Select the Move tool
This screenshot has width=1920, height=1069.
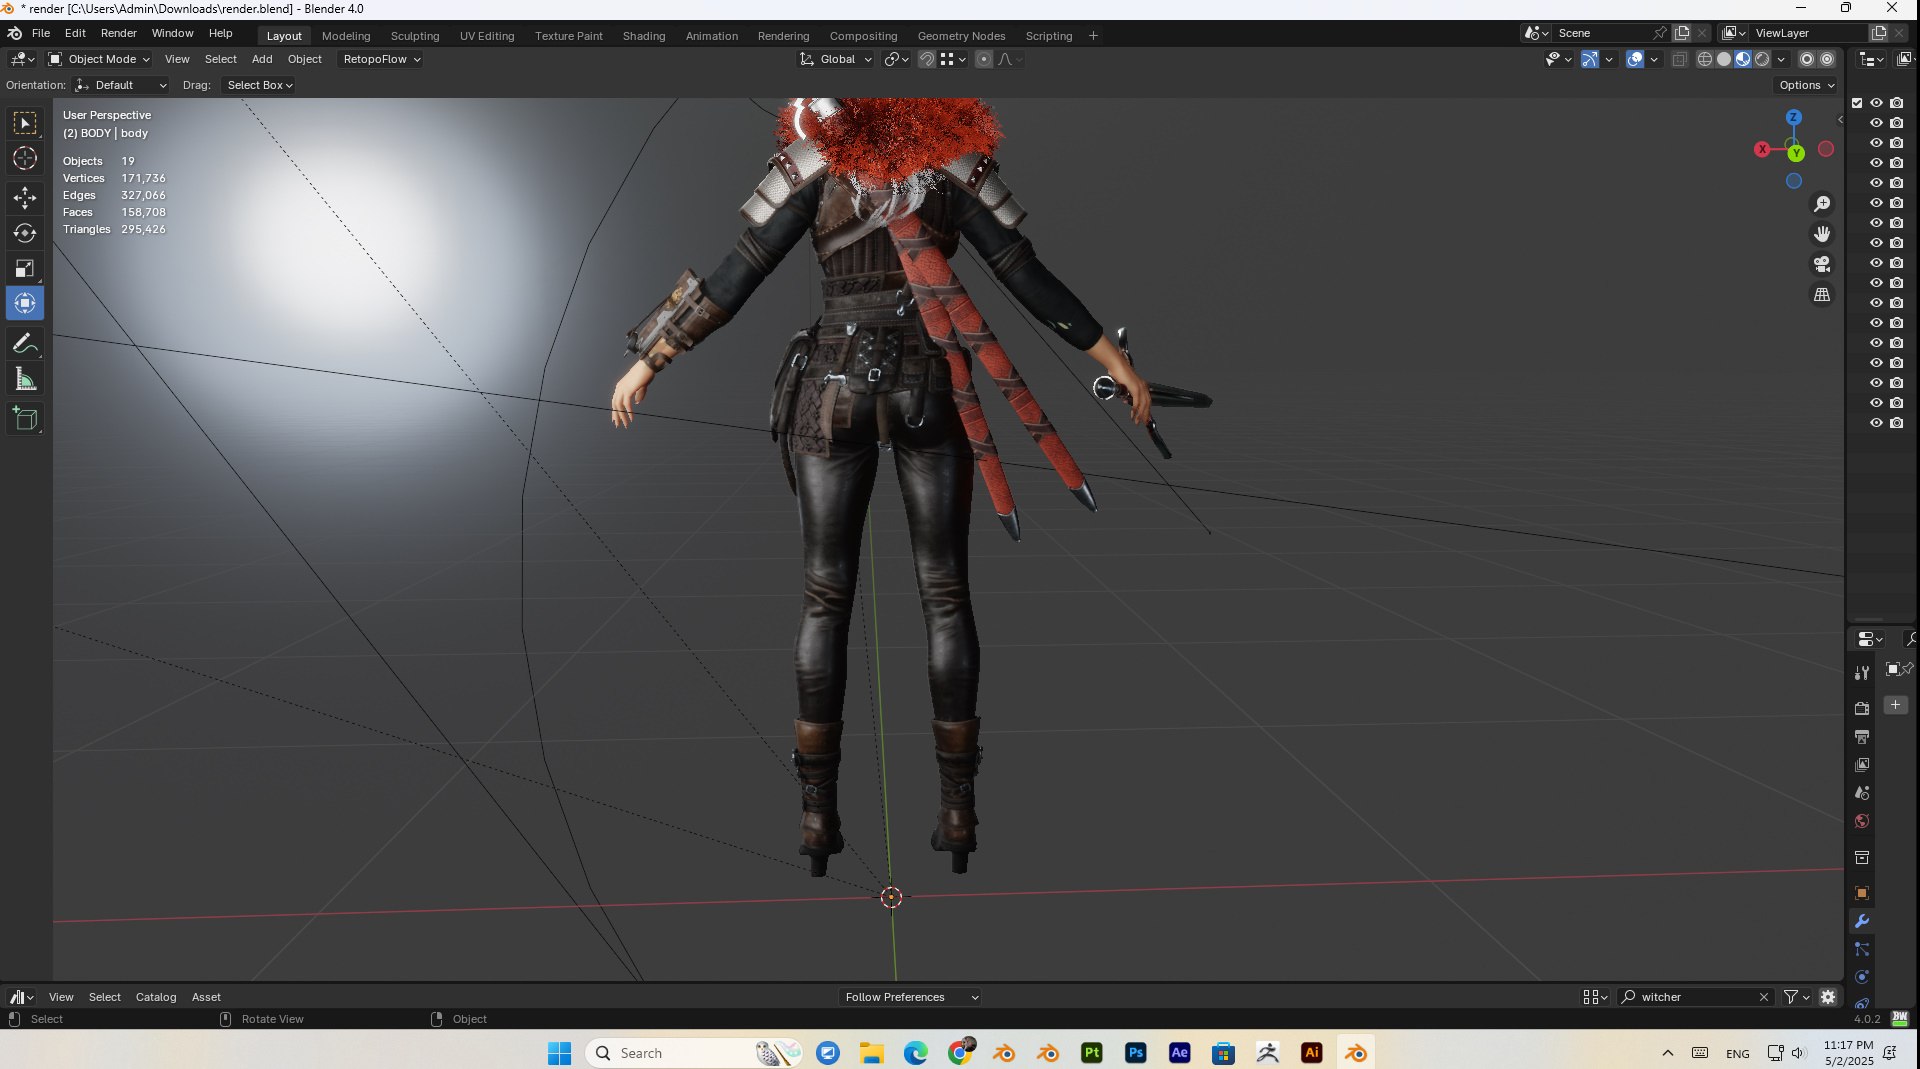[25, 197]
